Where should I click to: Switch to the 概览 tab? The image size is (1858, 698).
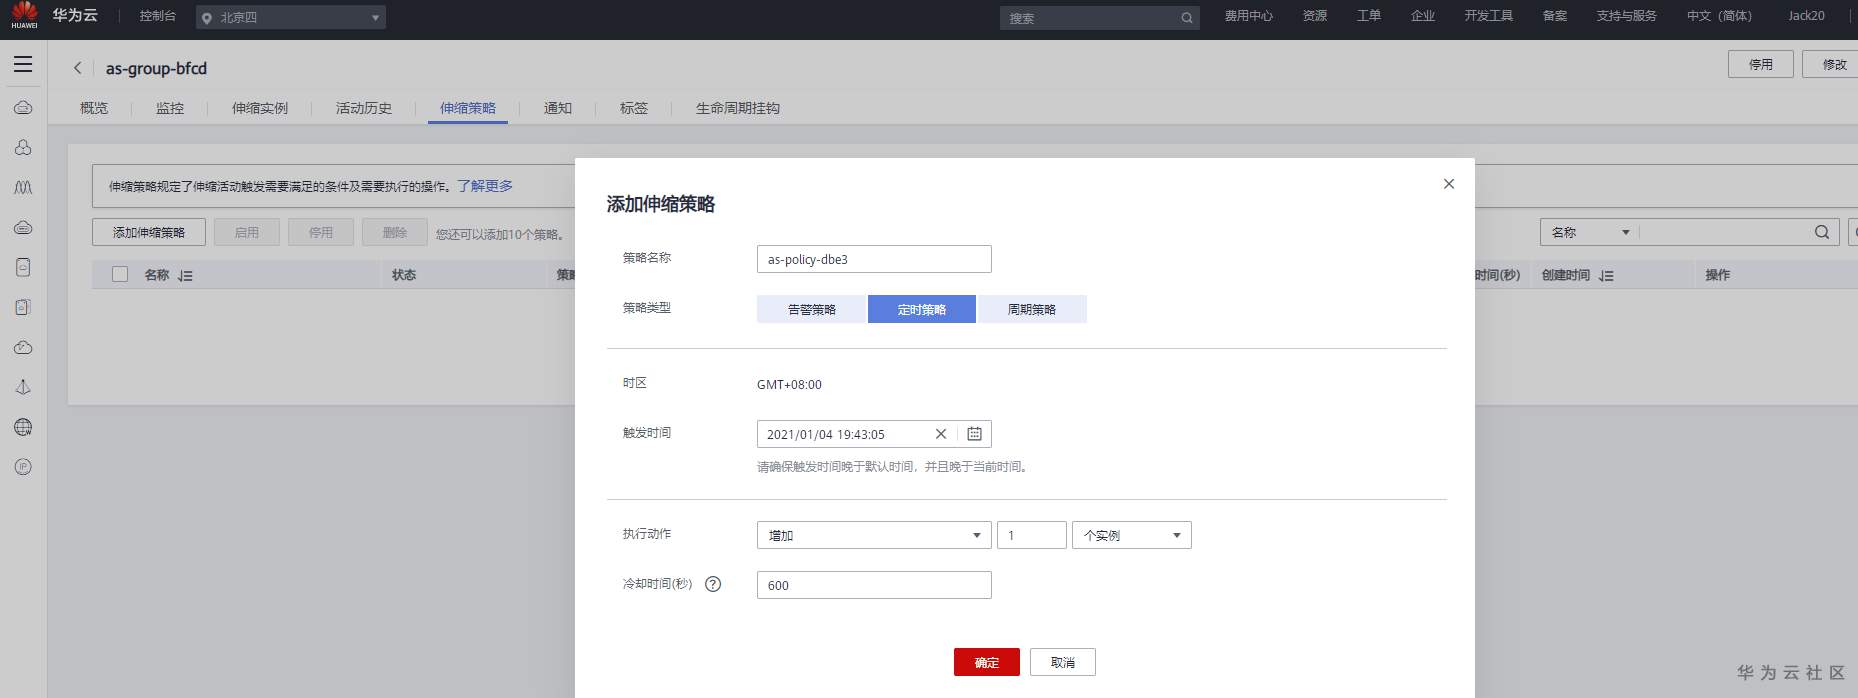pos(94,108)
